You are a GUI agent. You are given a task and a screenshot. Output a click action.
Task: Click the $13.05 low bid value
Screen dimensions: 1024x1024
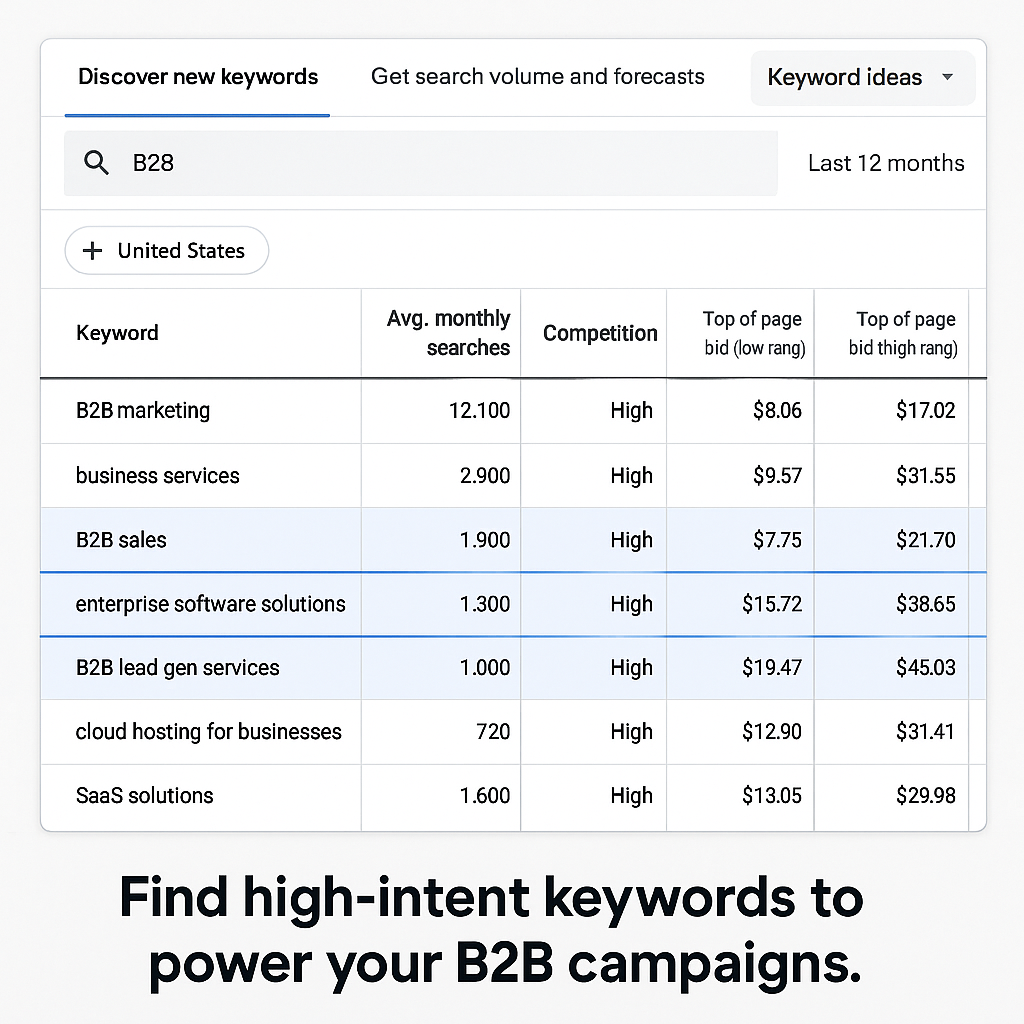(772, 796)
